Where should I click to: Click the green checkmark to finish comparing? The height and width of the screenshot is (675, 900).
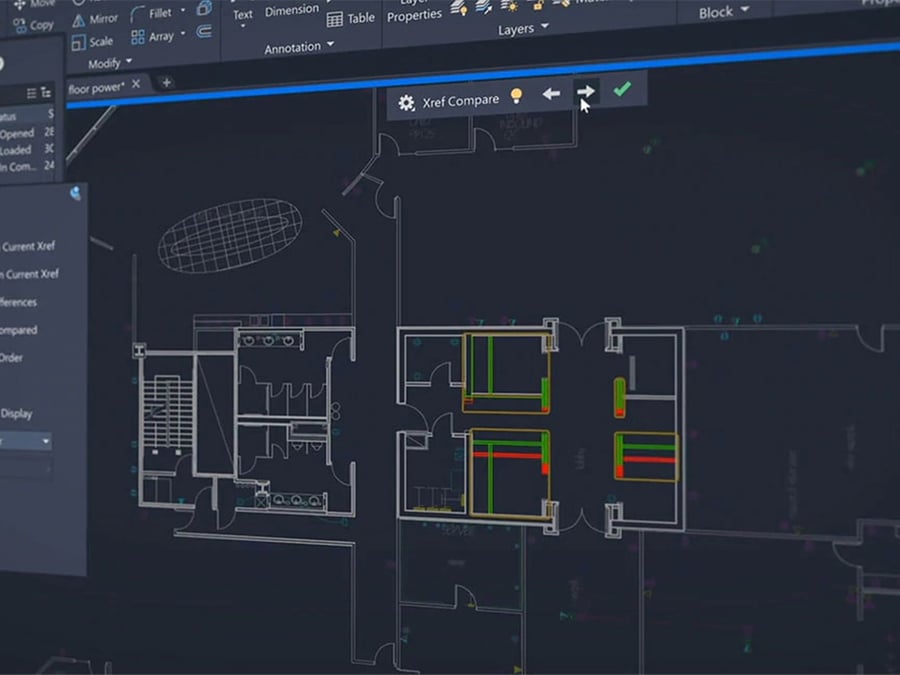pos(623,92)
